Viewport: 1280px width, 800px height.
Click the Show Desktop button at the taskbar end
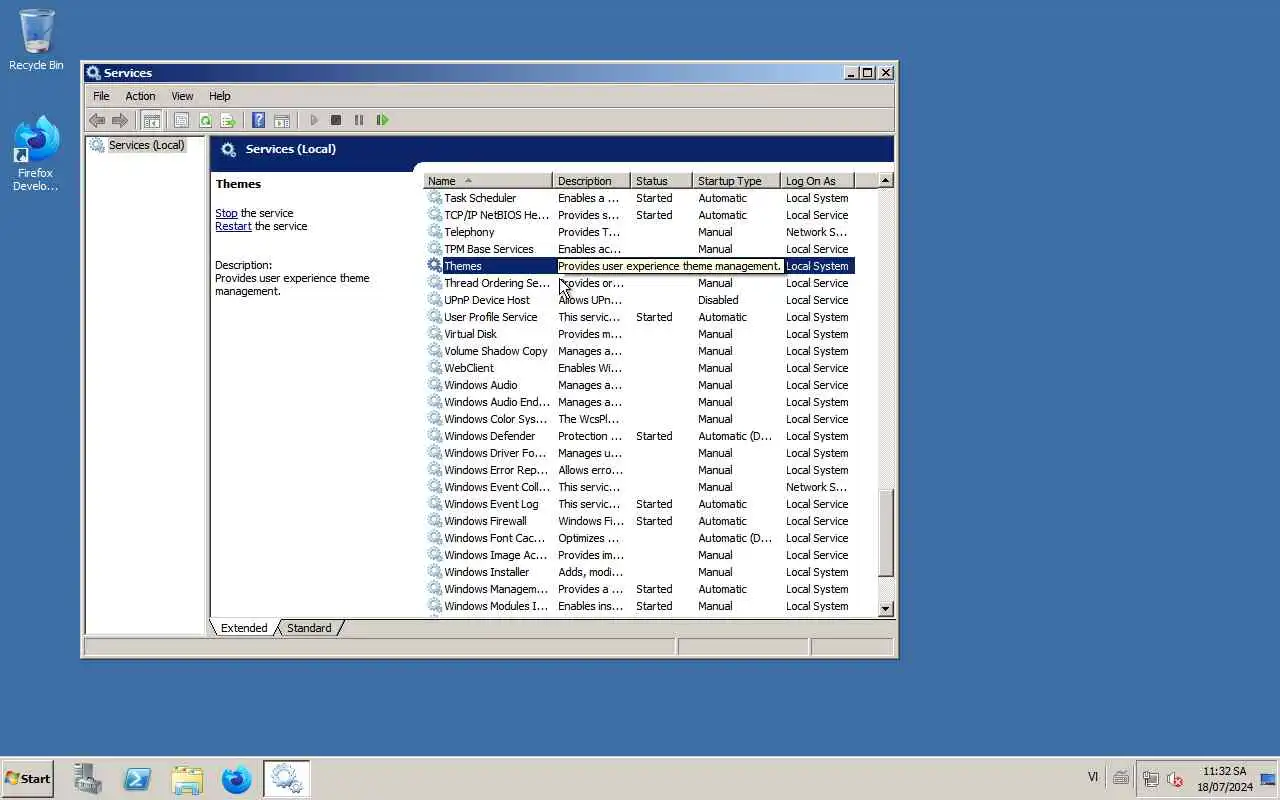[x=1269, y=779]
